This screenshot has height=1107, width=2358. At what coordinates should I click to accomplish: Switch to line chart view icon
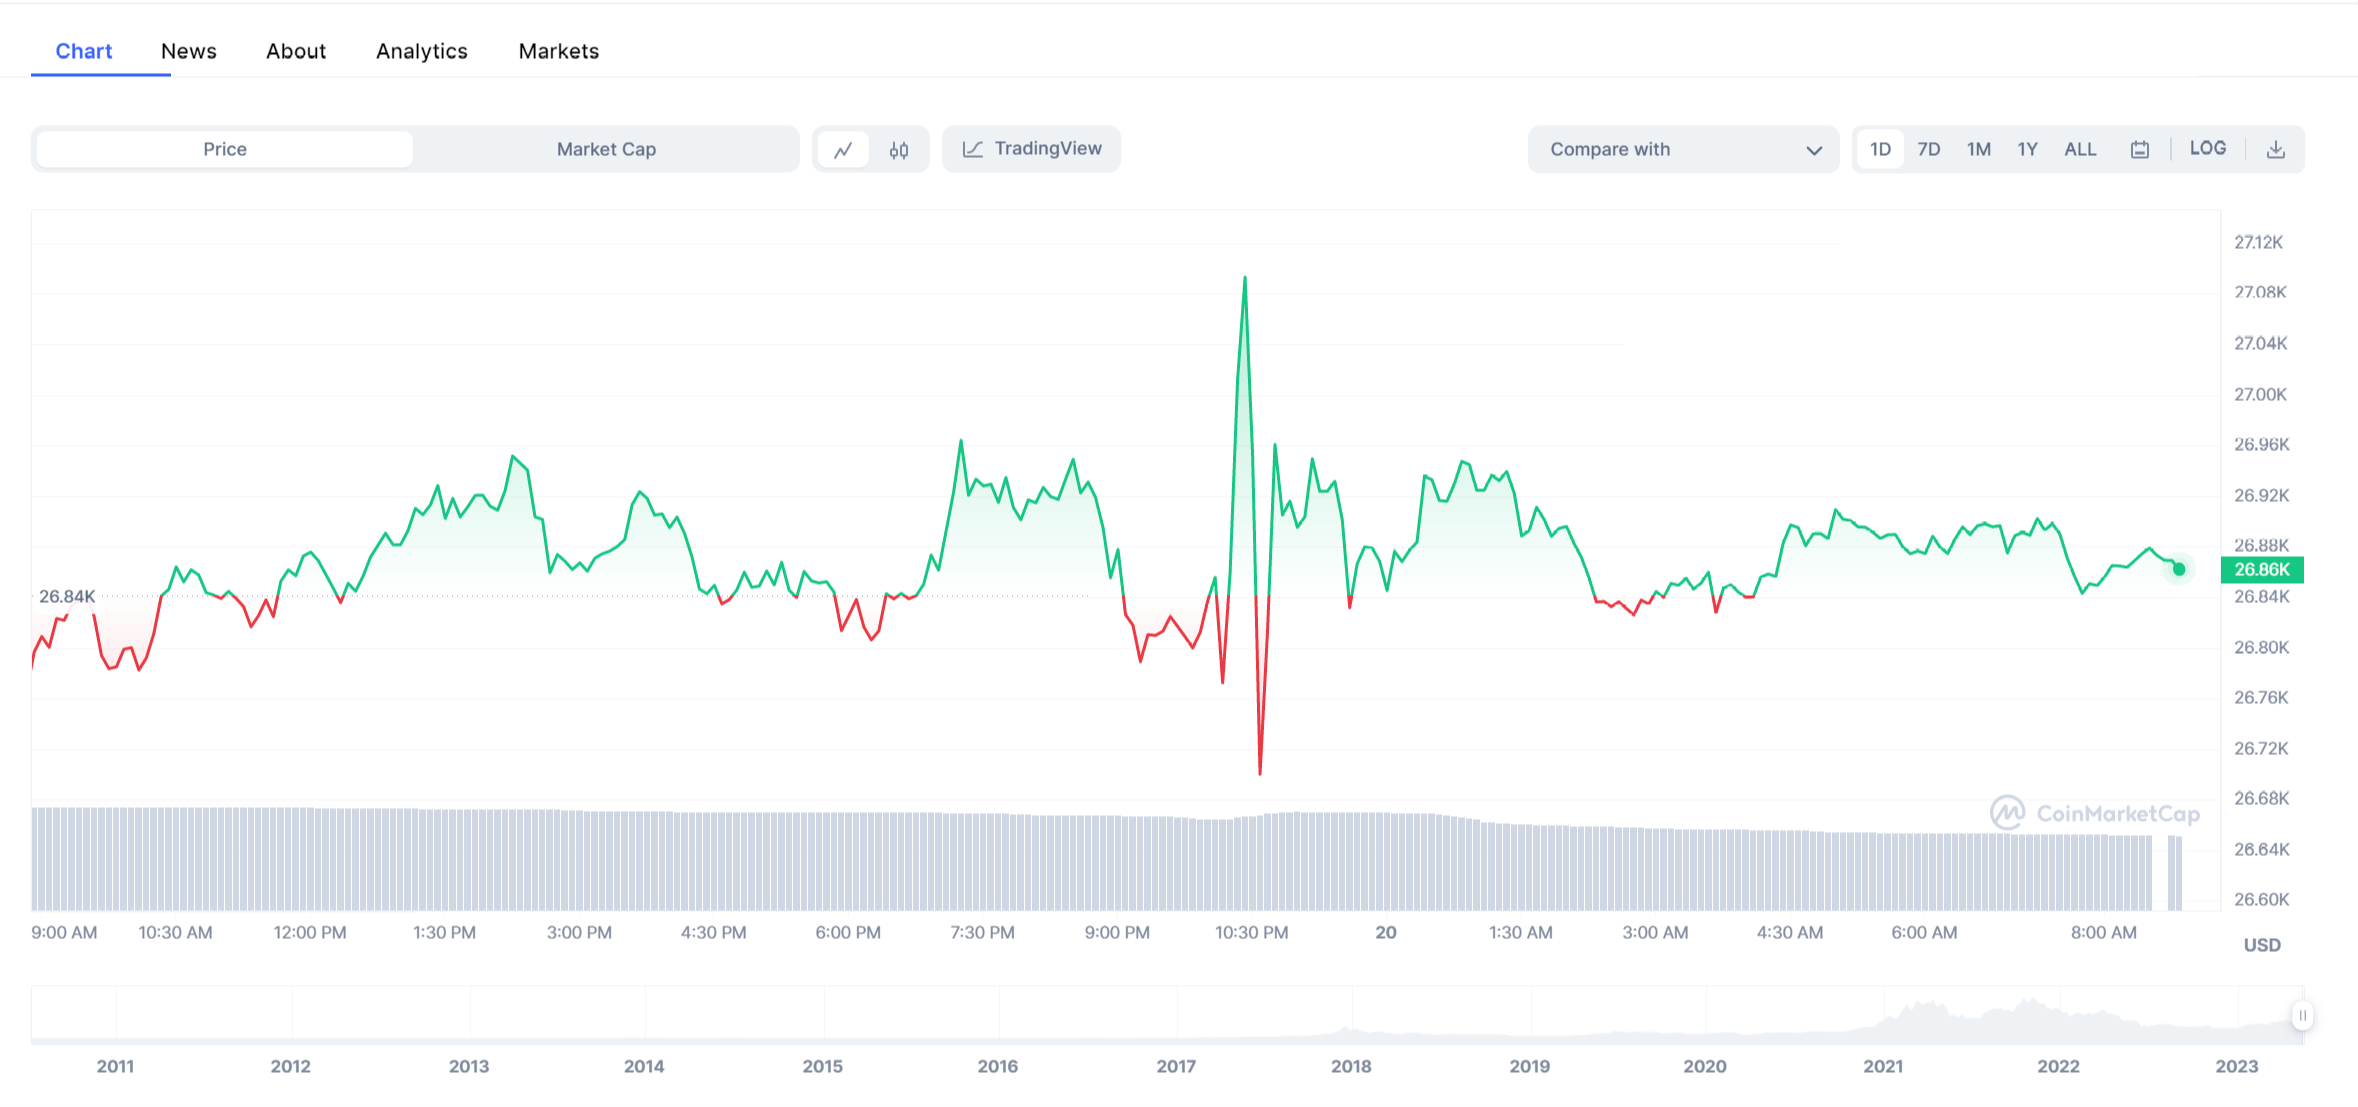pyautogui.click(x=844, y=150)
